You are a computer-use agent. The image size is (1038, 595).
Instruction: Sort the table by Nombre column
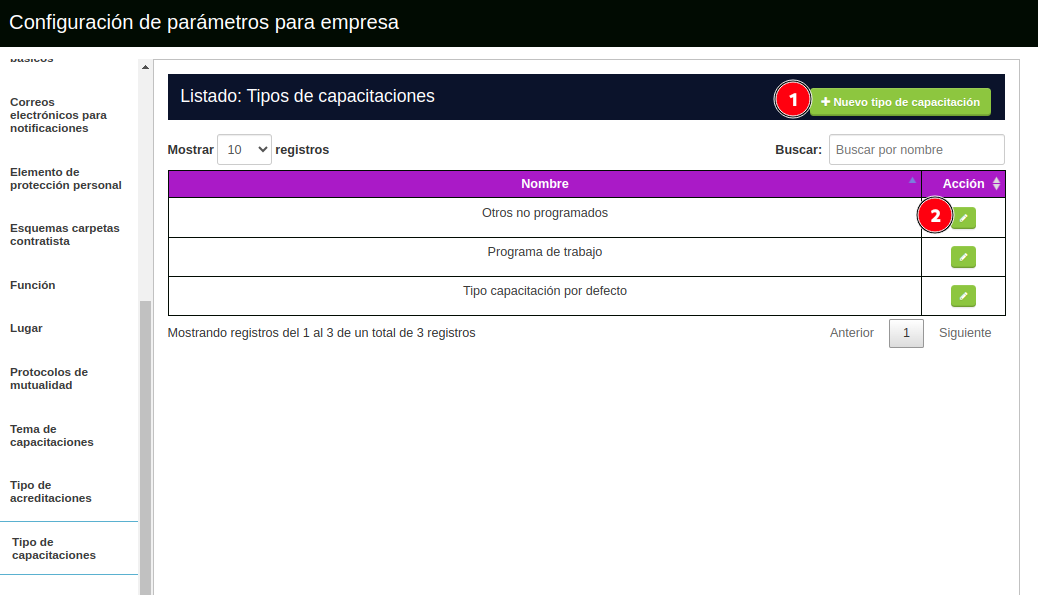[544, 184]
